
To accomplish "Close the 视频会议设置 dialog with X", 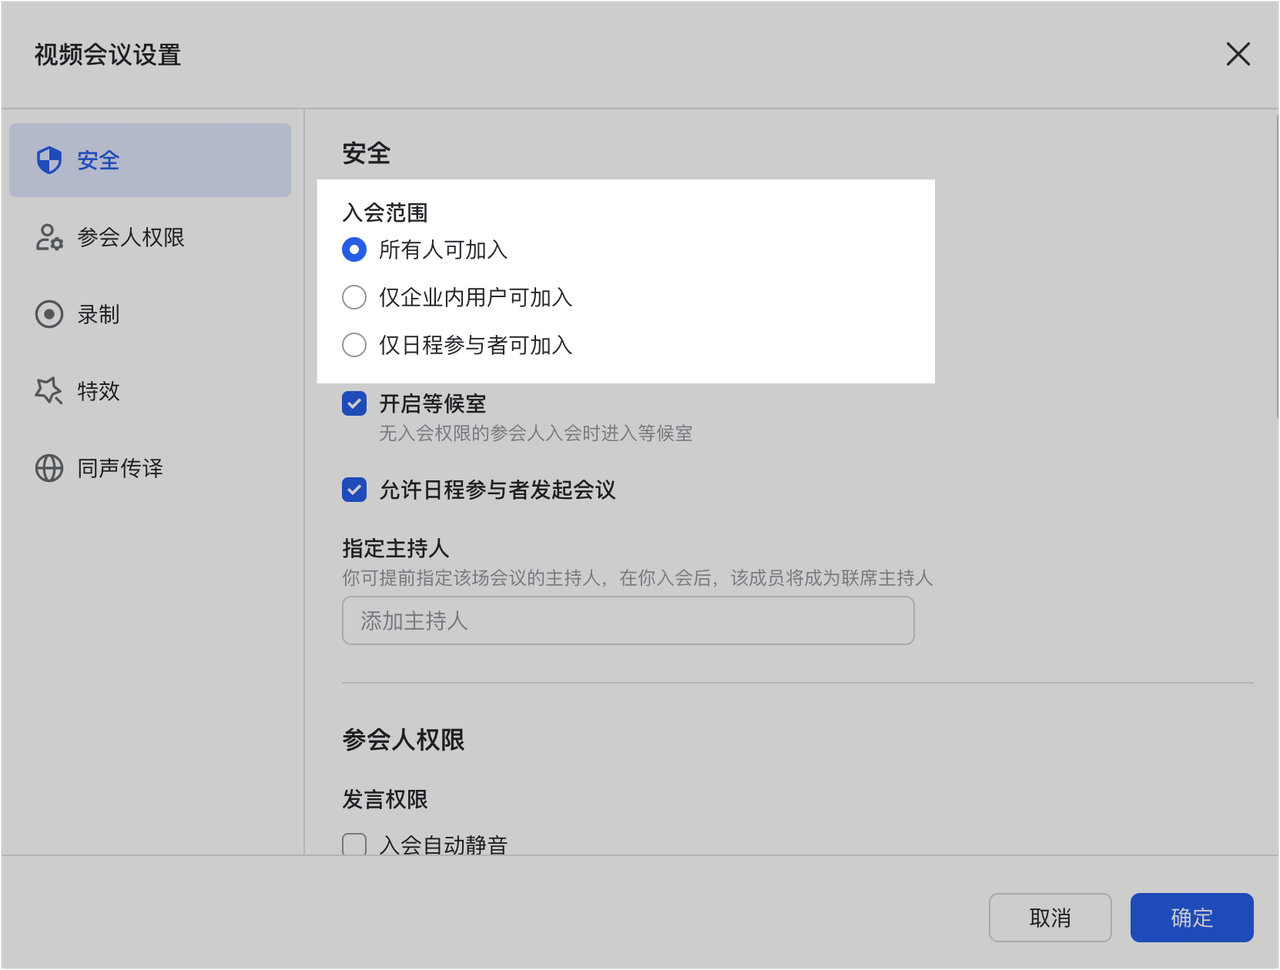I will pyautogui.click(x=1238, y=54).
